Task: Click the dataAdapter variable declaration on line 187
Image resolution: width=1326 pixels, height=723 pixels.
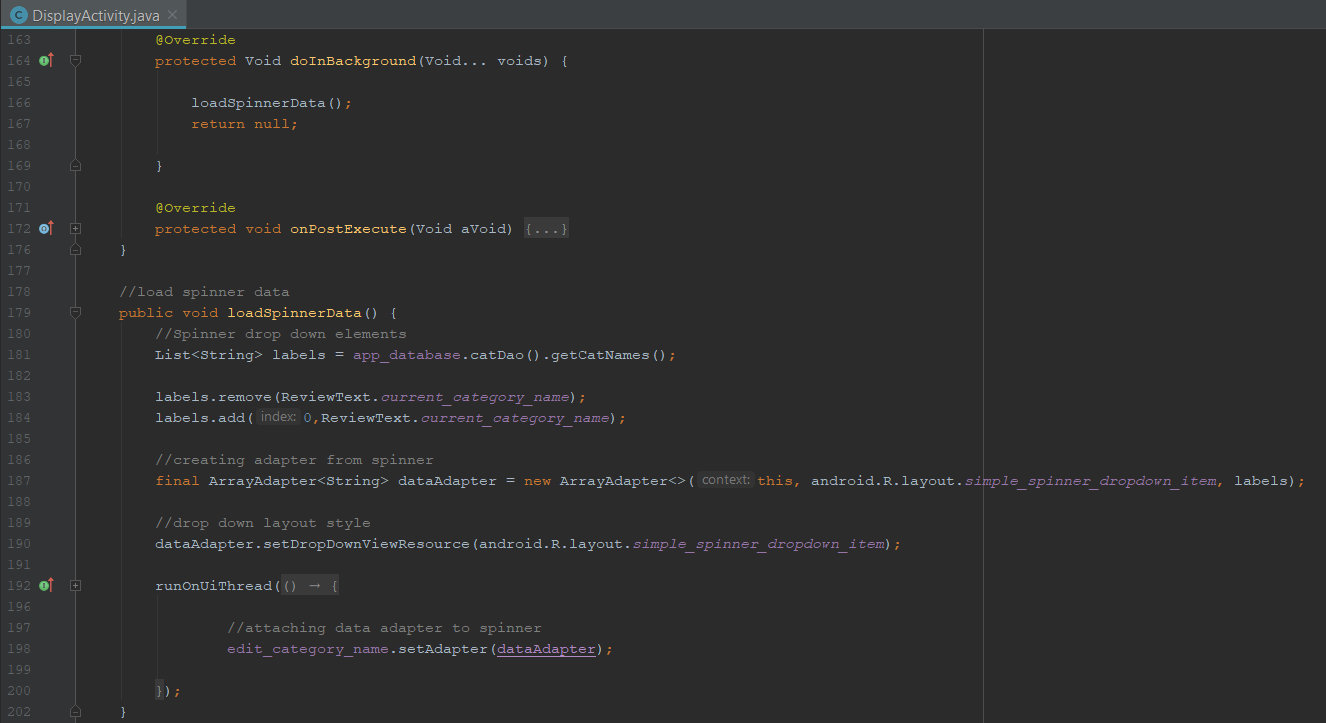Action: [447, 481]
